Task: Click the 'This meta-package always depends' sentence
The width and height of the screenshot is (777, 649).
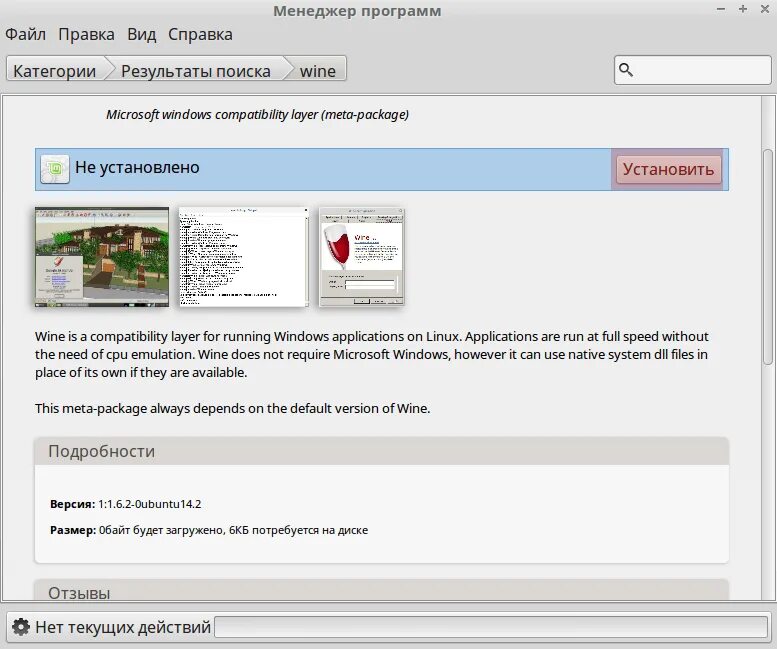Action: (232, 408)
